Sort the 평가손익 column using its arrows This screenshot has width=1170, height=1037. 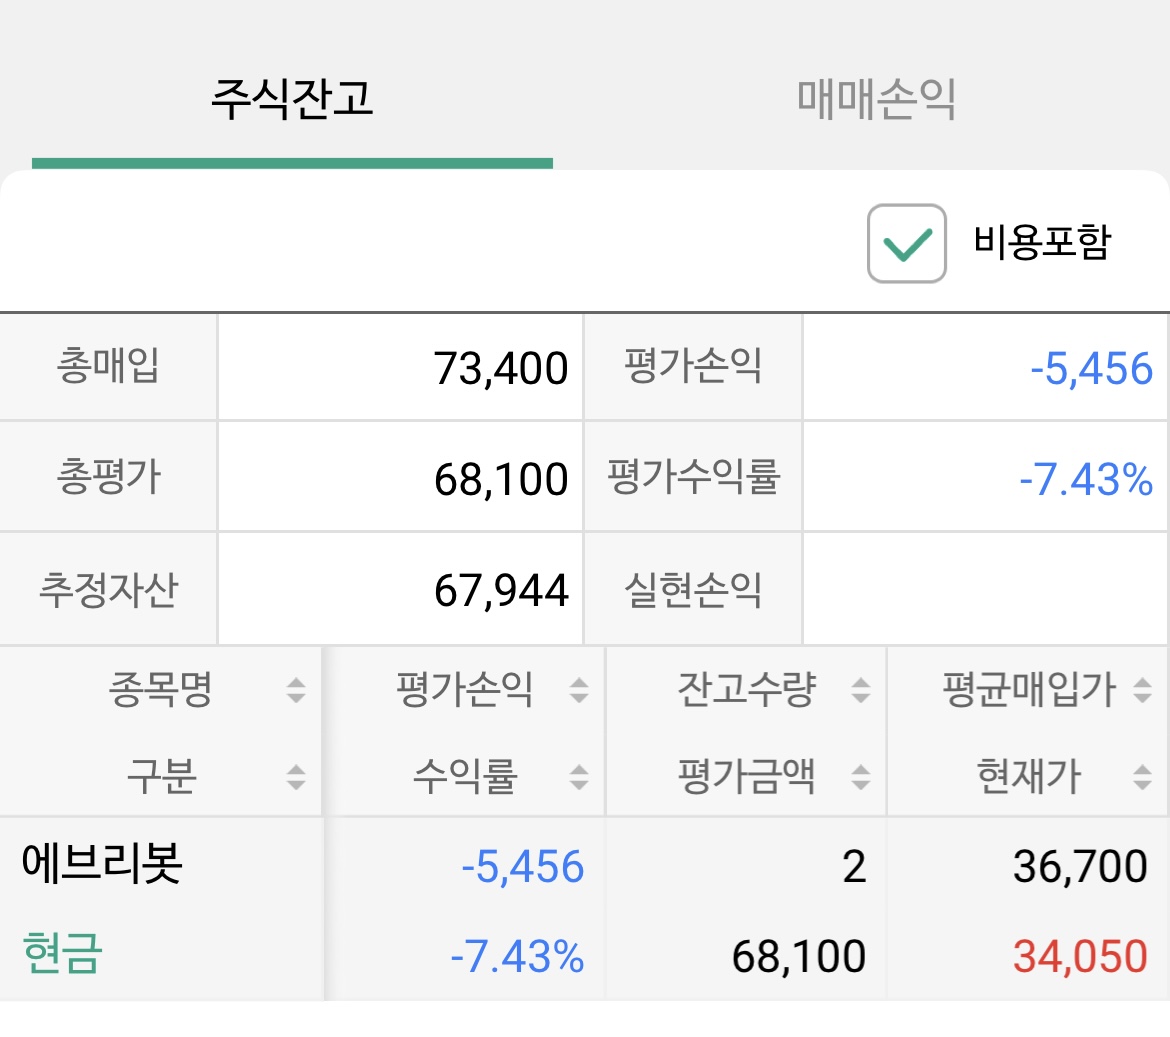579,690
